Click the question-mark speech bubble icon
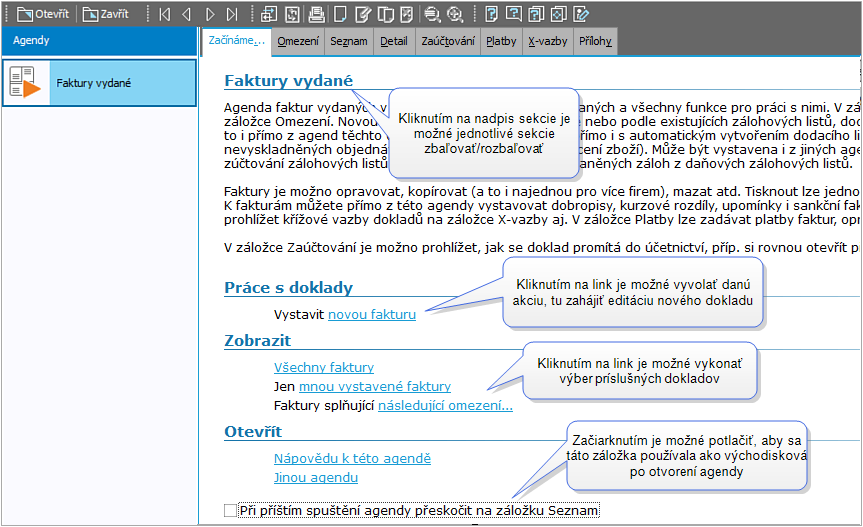 click(x=513, y=14)
